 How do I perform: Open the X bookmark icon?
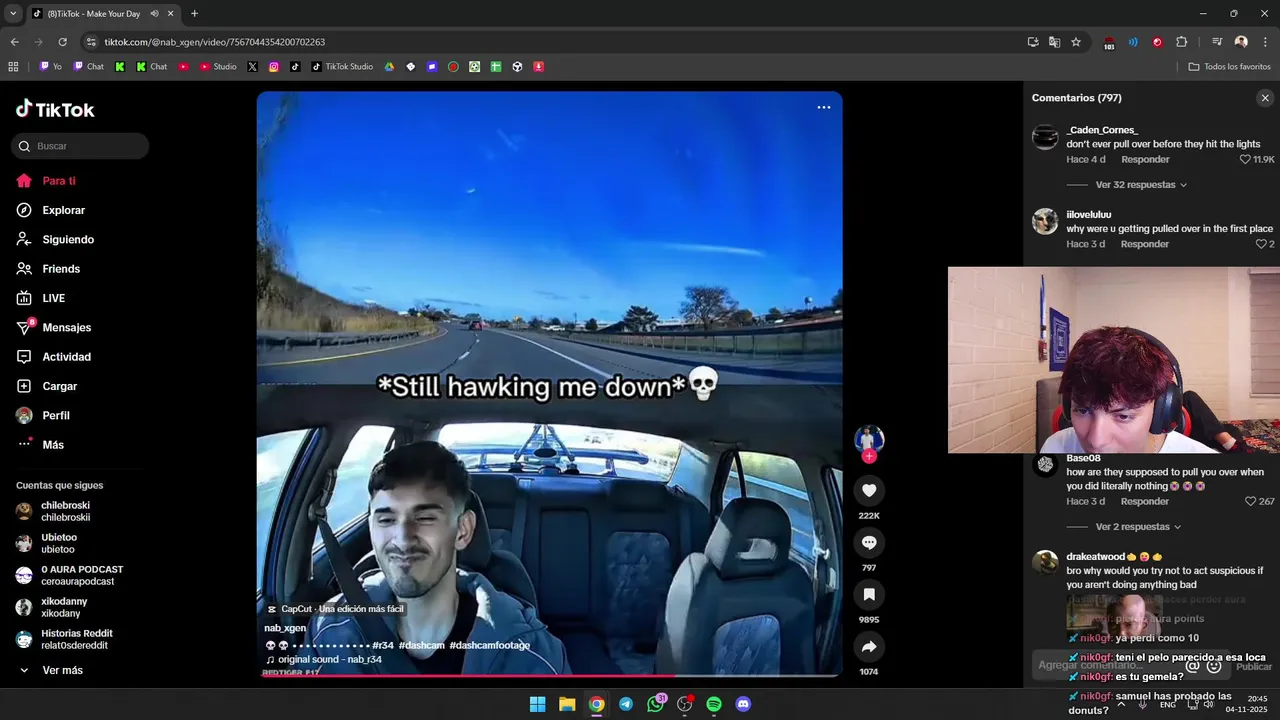coord(252,67)
